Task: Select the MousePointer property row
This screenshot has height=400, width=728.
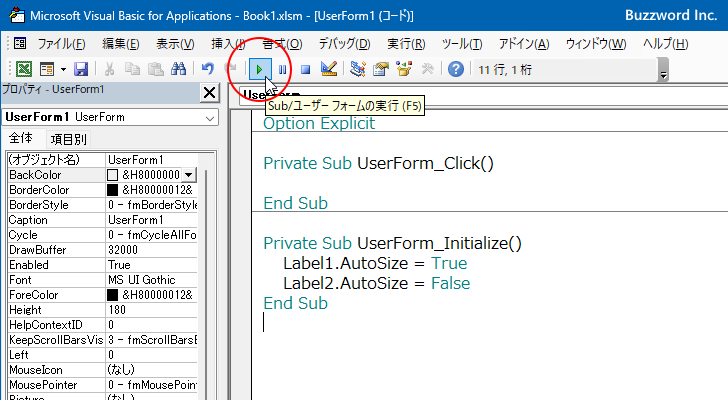Action: (x=102, y=385)
